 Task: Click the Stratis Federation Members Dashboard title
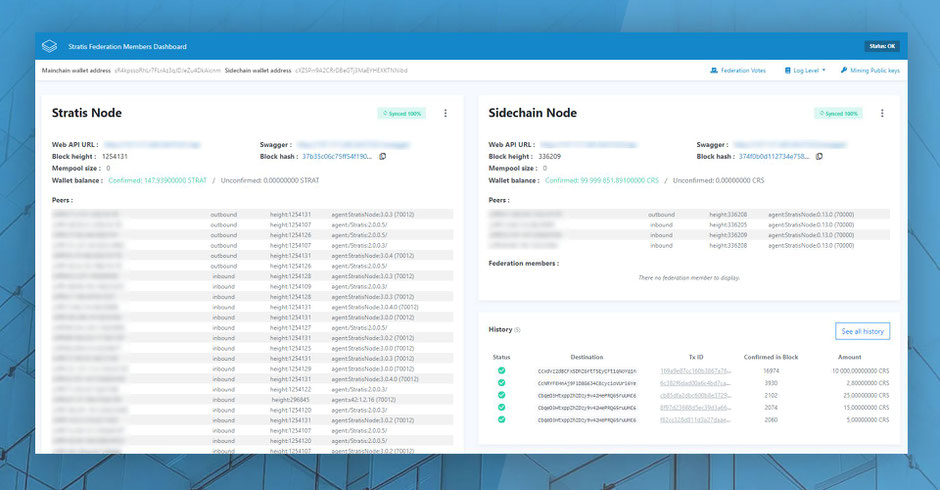coord(127,46)
